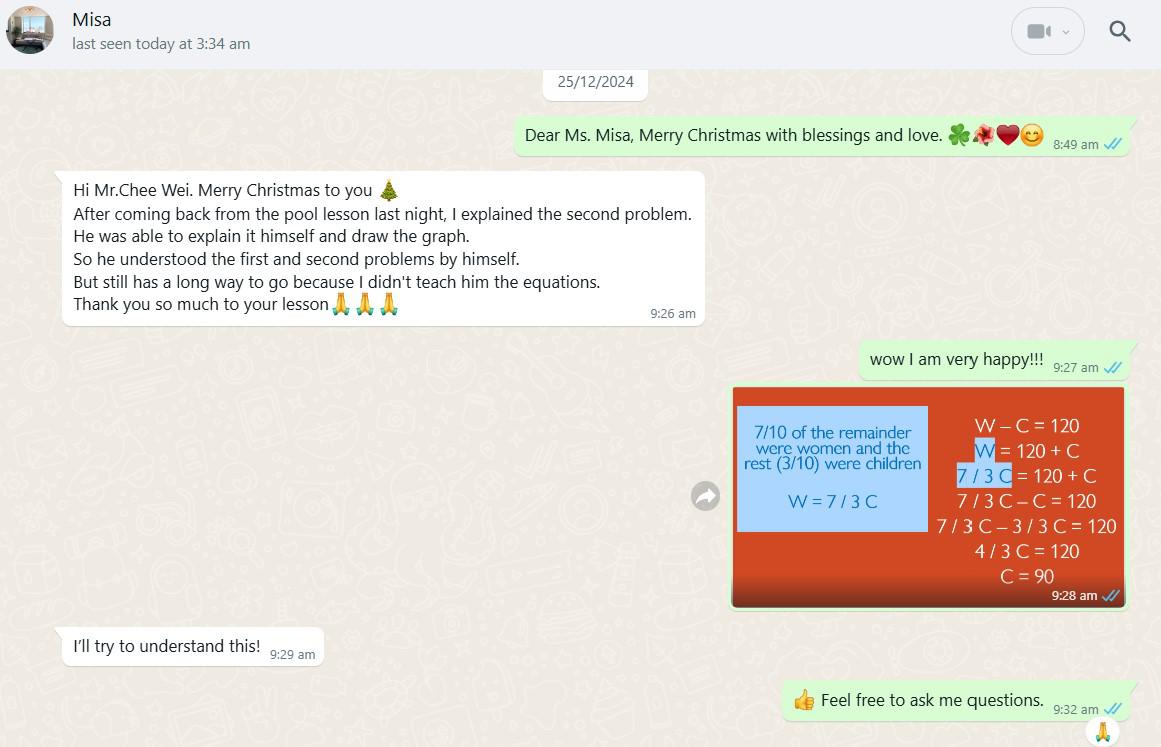
Task: Click the blue highlighted W = 7 / 3 C box
Action: point(832,468)
